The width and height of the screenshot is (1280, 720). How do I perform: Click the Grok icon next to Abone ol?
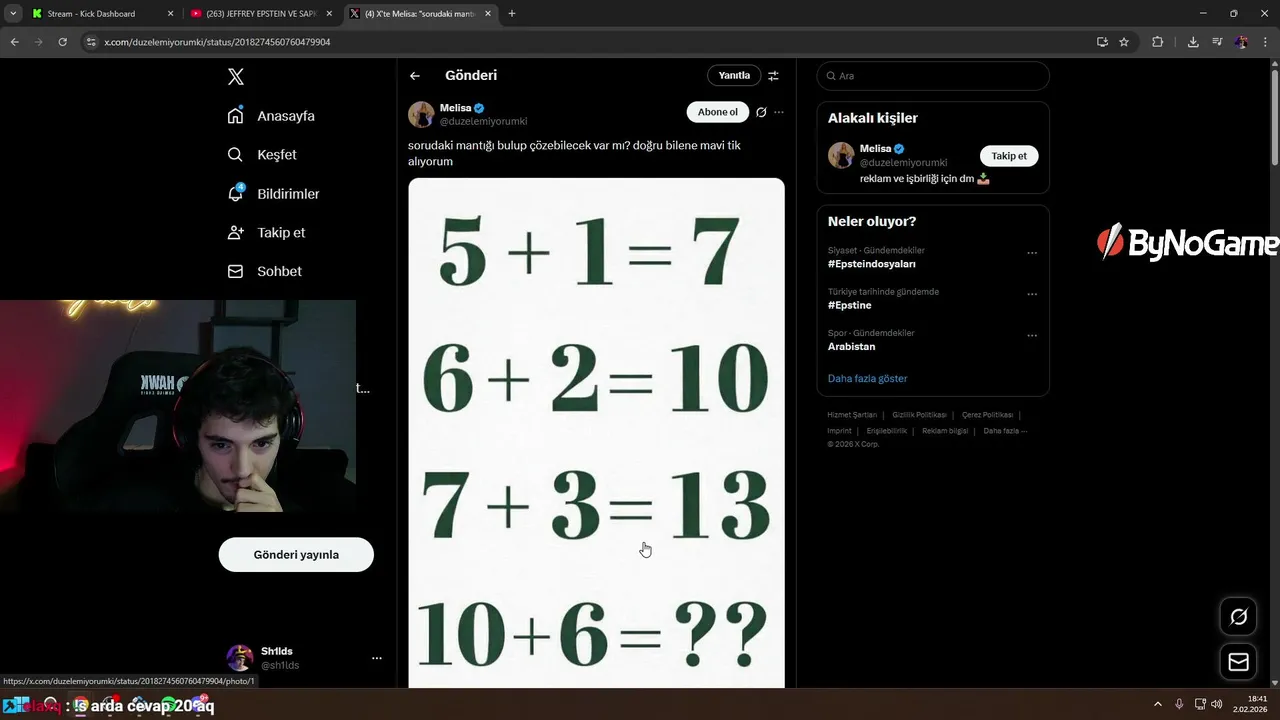761,113
